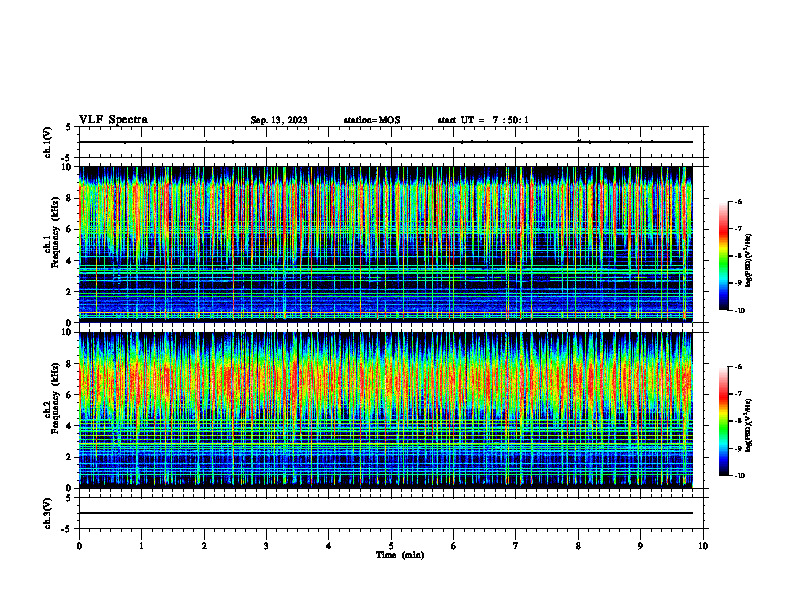This screenshot has height=612, width=792.
Task: Click the "4" tick on ch.2 frequency axis
Action: point(69,426)
